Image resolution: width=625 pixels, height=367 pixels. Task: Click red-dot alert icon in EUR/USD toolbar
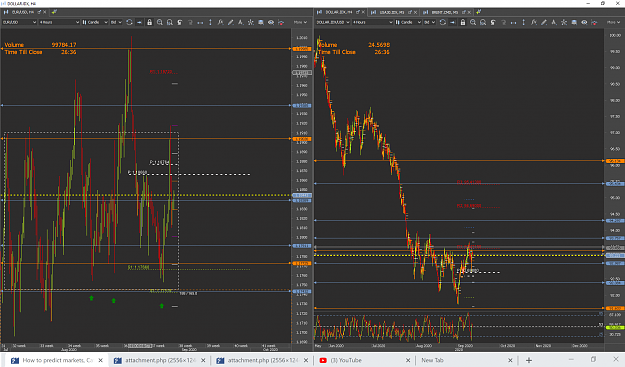click(281, 22)
